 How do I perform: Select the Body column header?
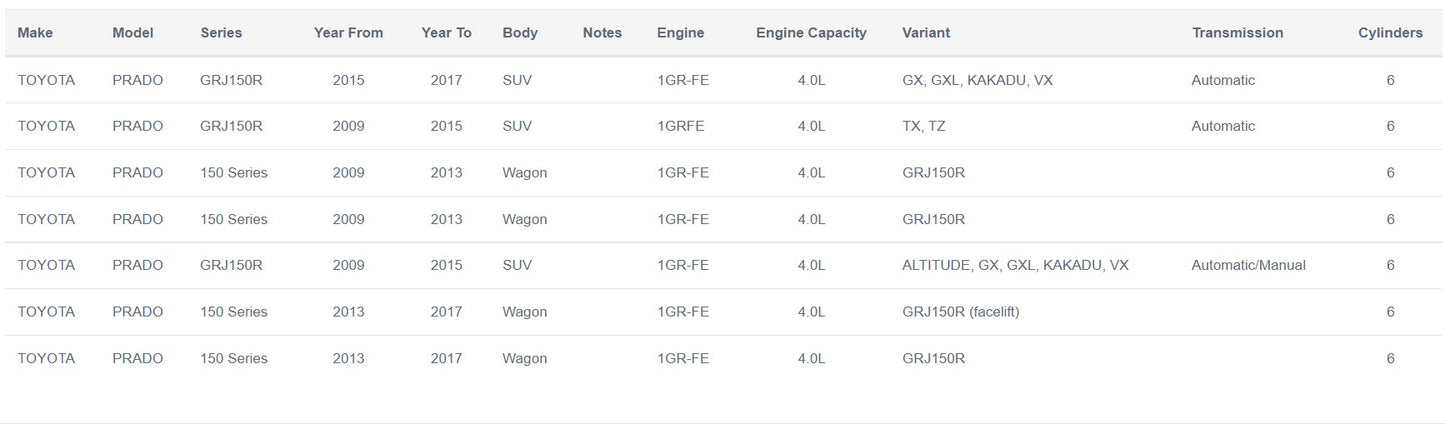tap(520, 33)
